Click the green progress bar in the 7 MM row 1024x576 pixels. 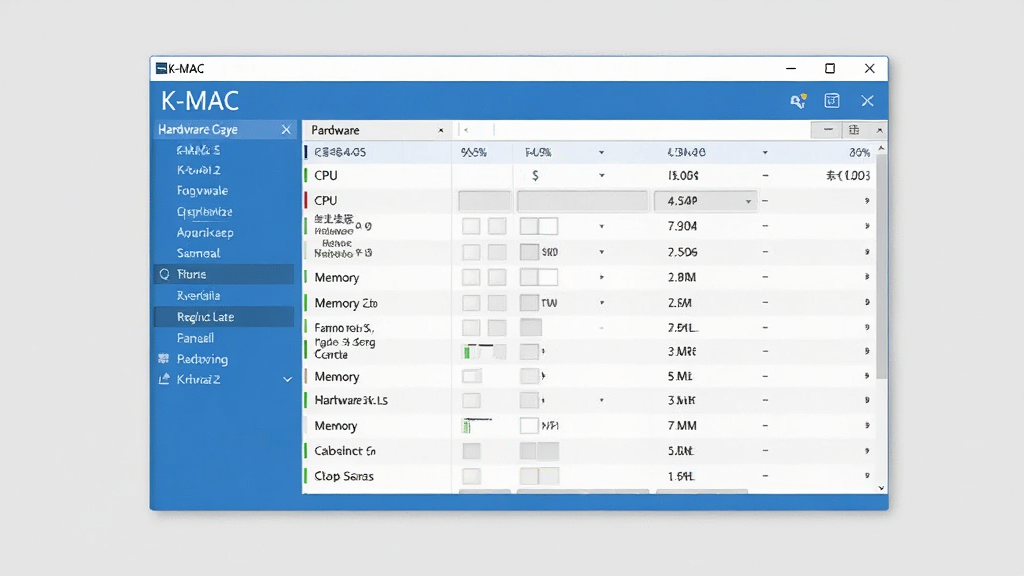coord(467,427)
